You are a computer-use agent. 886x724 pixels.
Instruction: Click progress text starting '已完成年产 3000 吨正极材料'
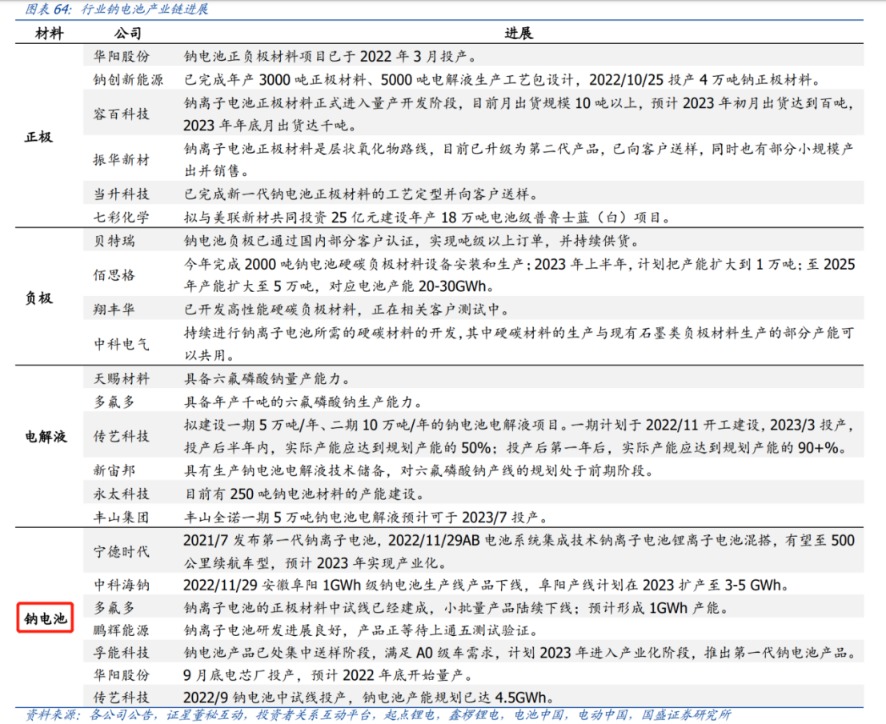tap(502, 79)
